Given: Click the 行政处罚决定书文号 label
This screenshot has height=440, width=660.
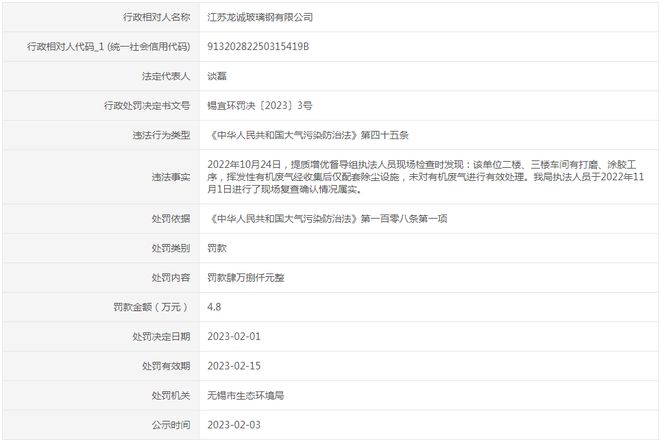Looking at the screenshot, I should 147,105.
